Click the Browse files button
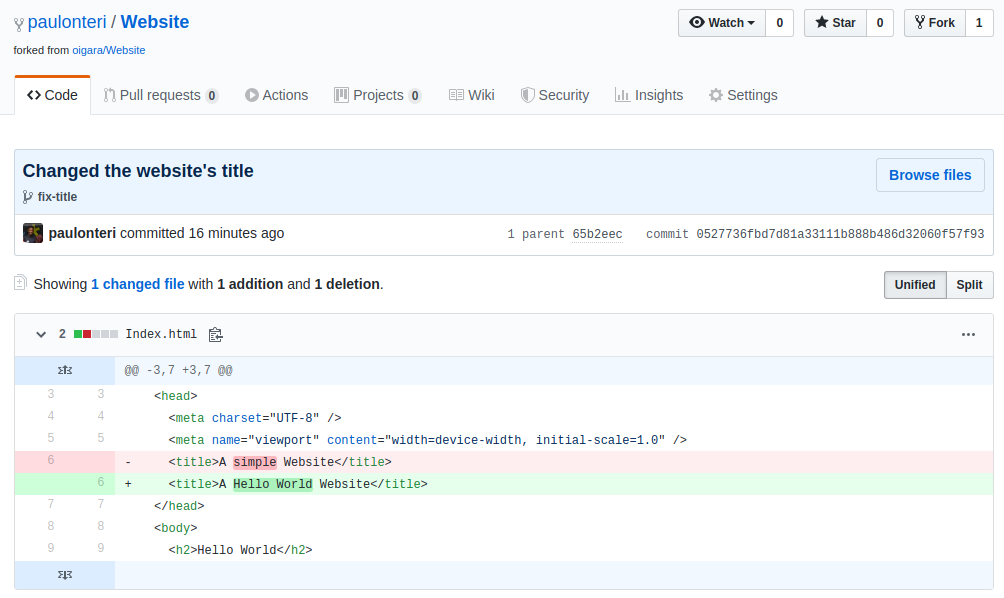1004x598 pixels. 929,175
